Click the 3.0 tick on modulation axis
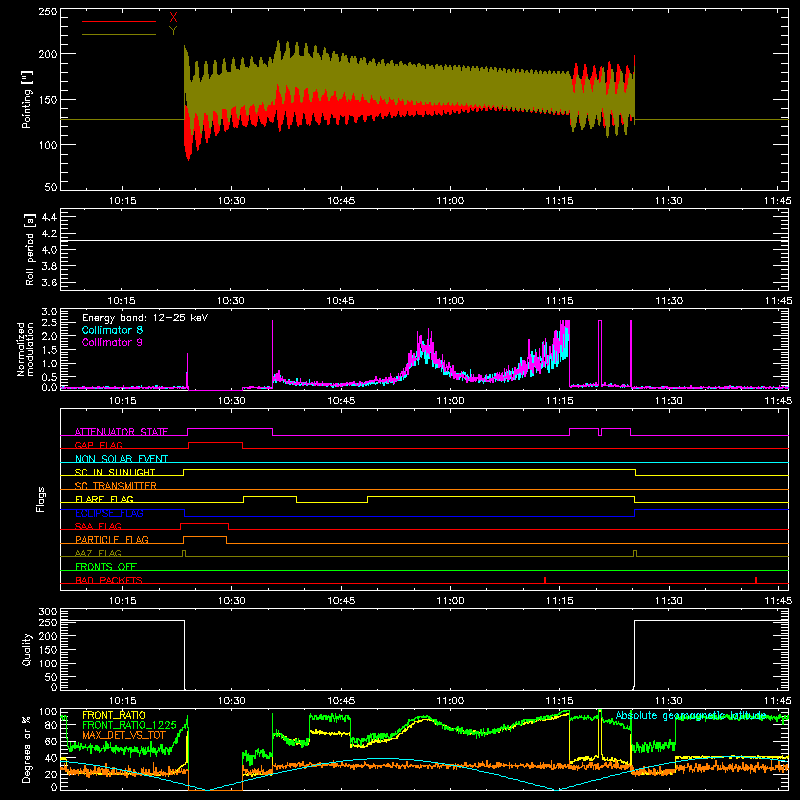 [49, 312]
